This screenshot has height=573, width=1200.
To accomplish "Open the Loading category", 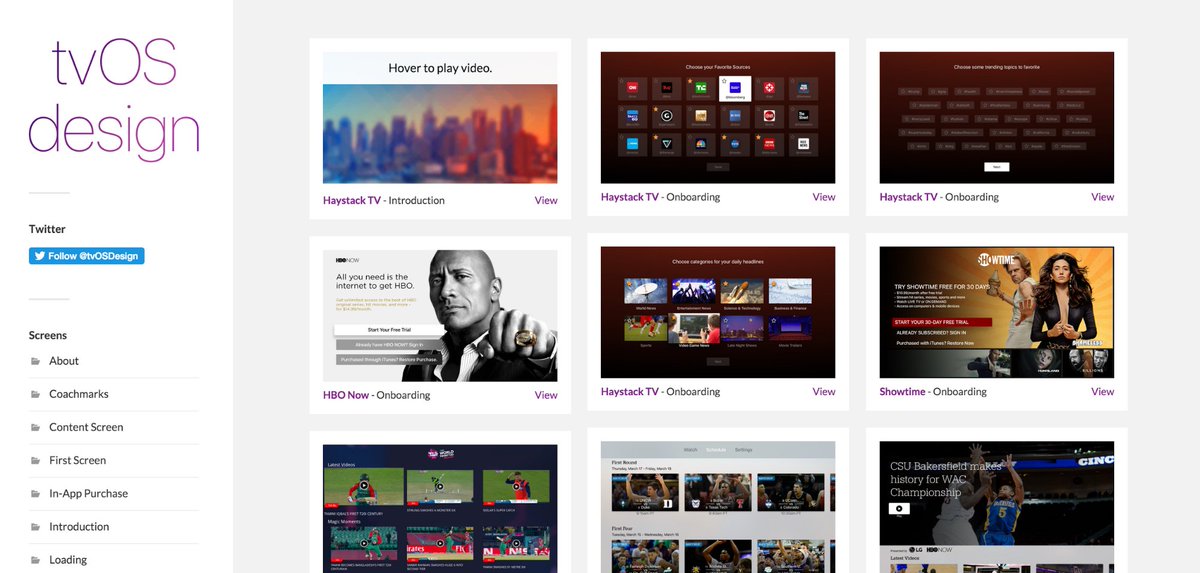I will point(68,560).
